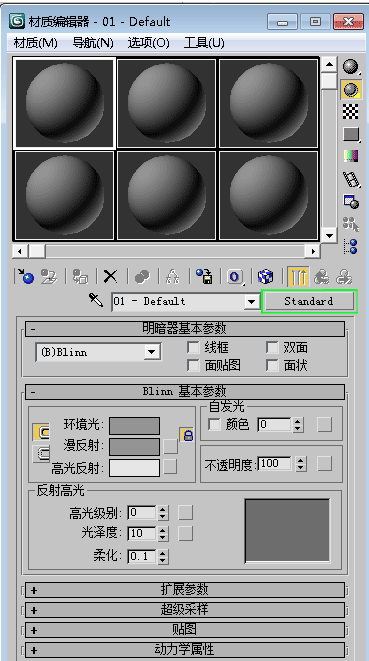369x661 pixels.
Task: Click the lower color lock button left of 漫反射
Action: 41,454
